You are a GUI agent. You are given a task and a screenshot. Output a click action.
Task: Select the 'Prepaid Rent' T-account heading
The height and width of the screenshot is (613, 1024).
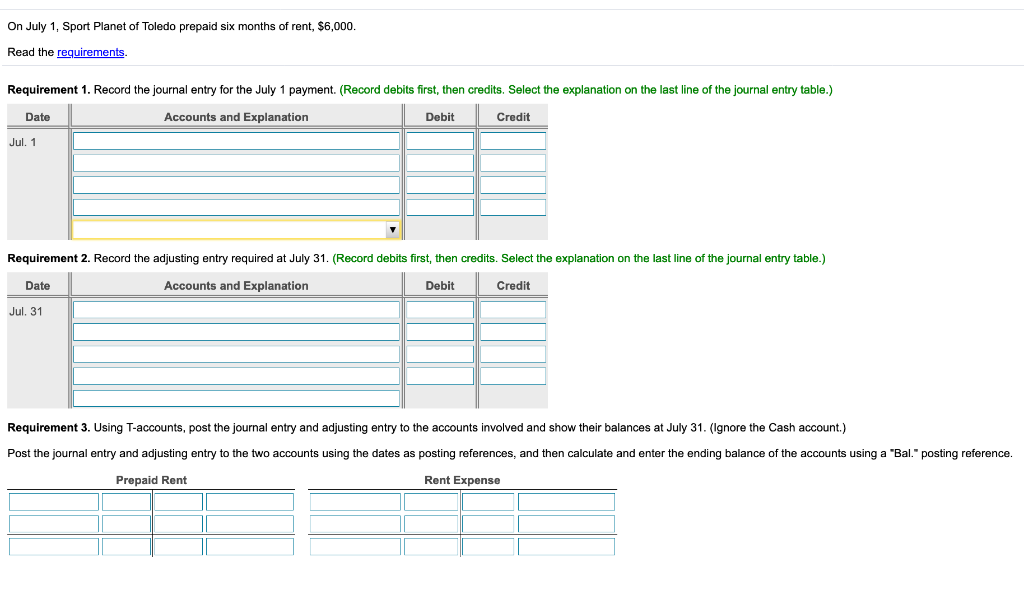151,480
